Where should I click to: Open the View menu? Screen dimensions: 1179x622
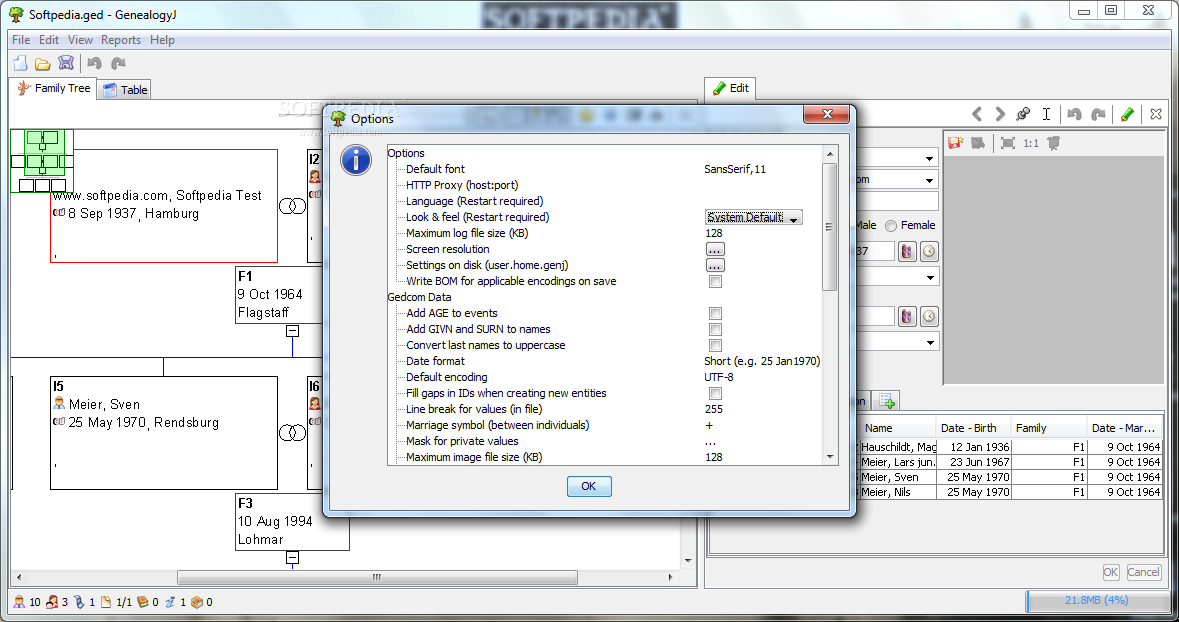point(80,40)
